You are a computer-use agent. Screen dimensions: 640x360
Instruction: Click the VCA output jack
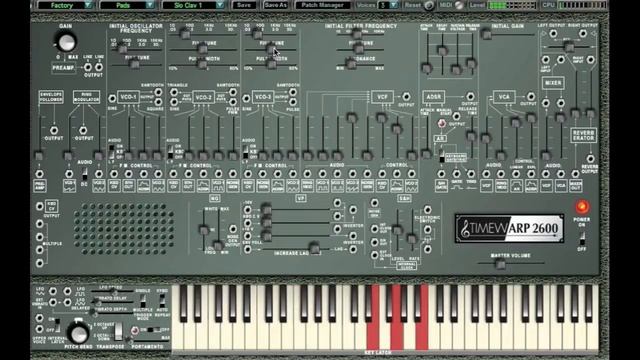pos(531,97)
